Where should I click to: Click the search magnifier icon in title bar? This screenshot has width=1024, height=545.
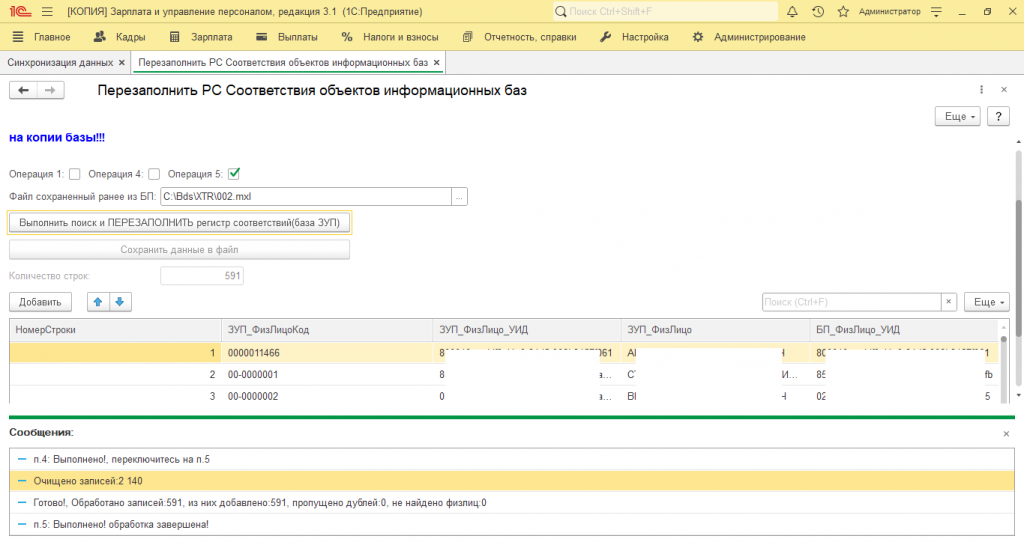(x=560, y=12)
